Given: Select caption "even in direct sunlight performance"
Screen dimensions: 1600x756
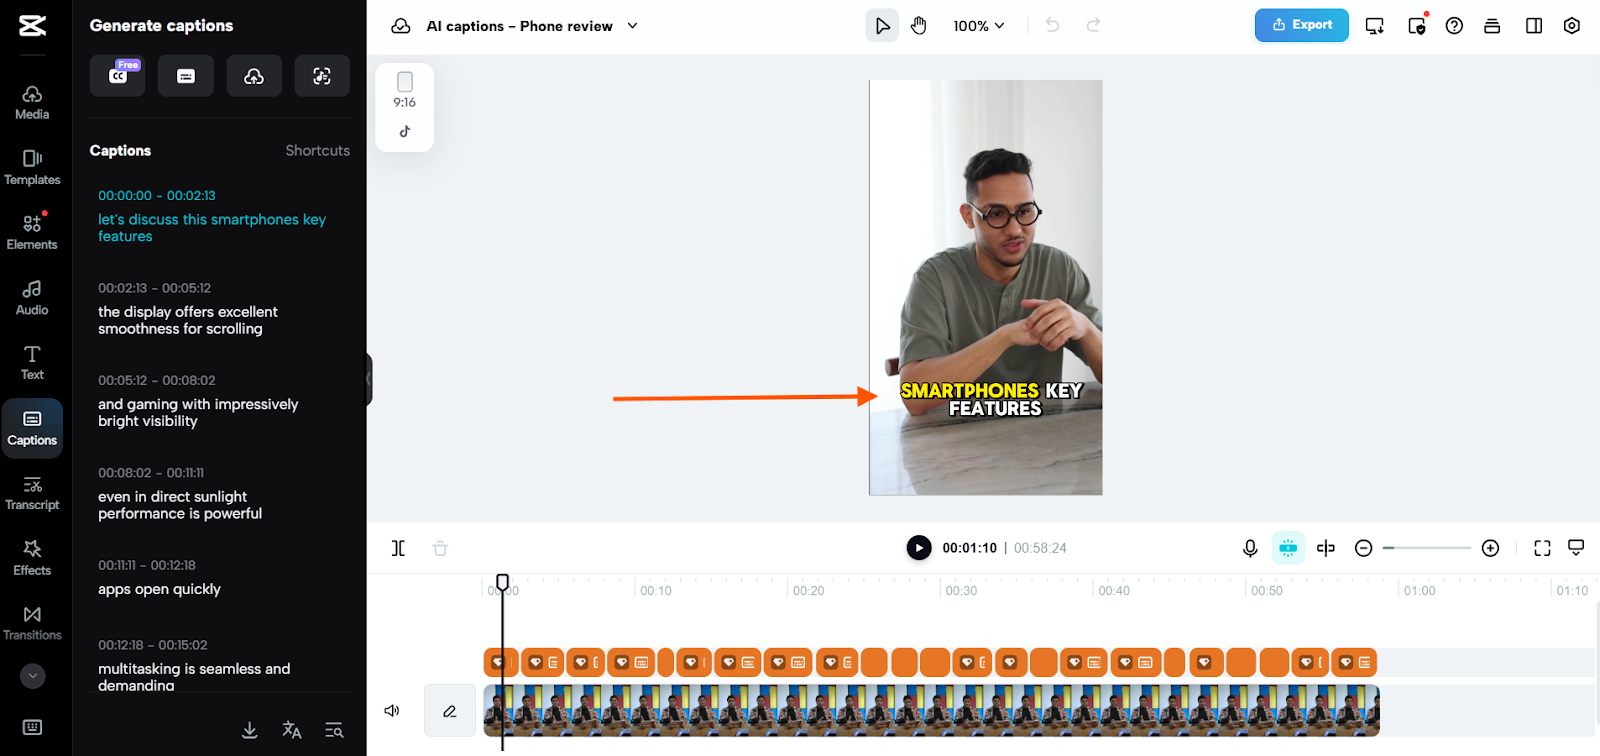Looking at the screenshot, I should (x=180, y=505).
